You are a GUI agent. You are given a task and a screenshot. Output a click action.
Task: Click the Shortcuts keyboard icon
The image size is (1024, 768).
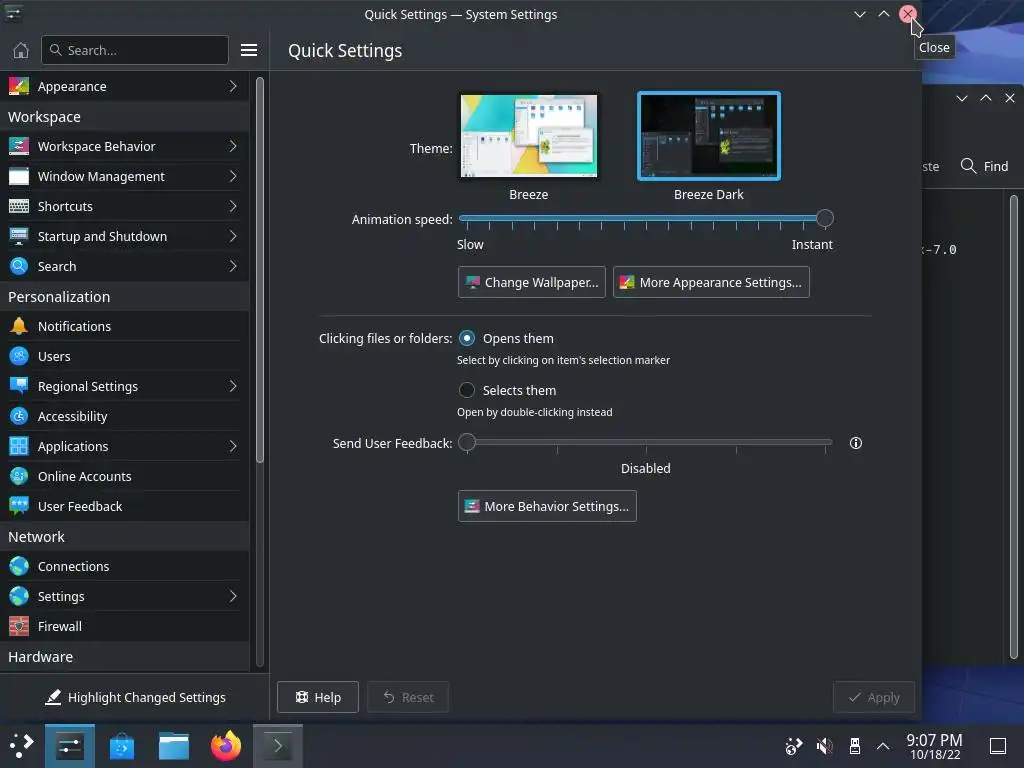(x=18, y=206)
